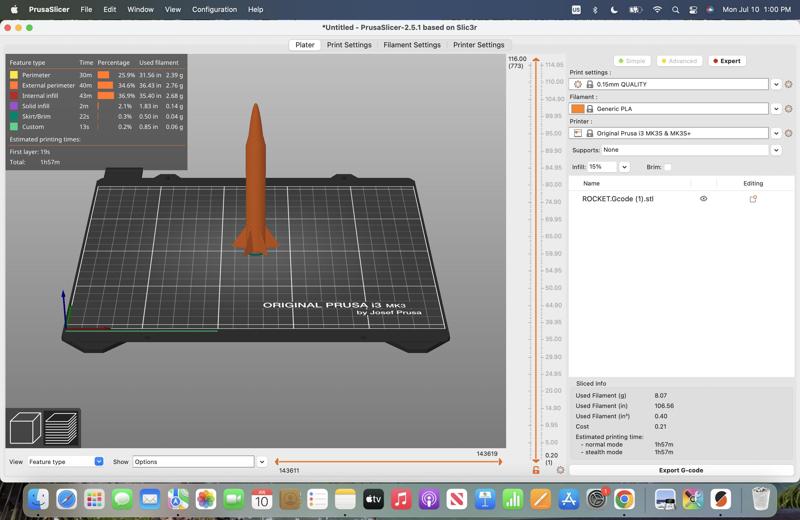Click gear icon beside the printer preset
Screen dimensions: 800x520
pos(789,133)
